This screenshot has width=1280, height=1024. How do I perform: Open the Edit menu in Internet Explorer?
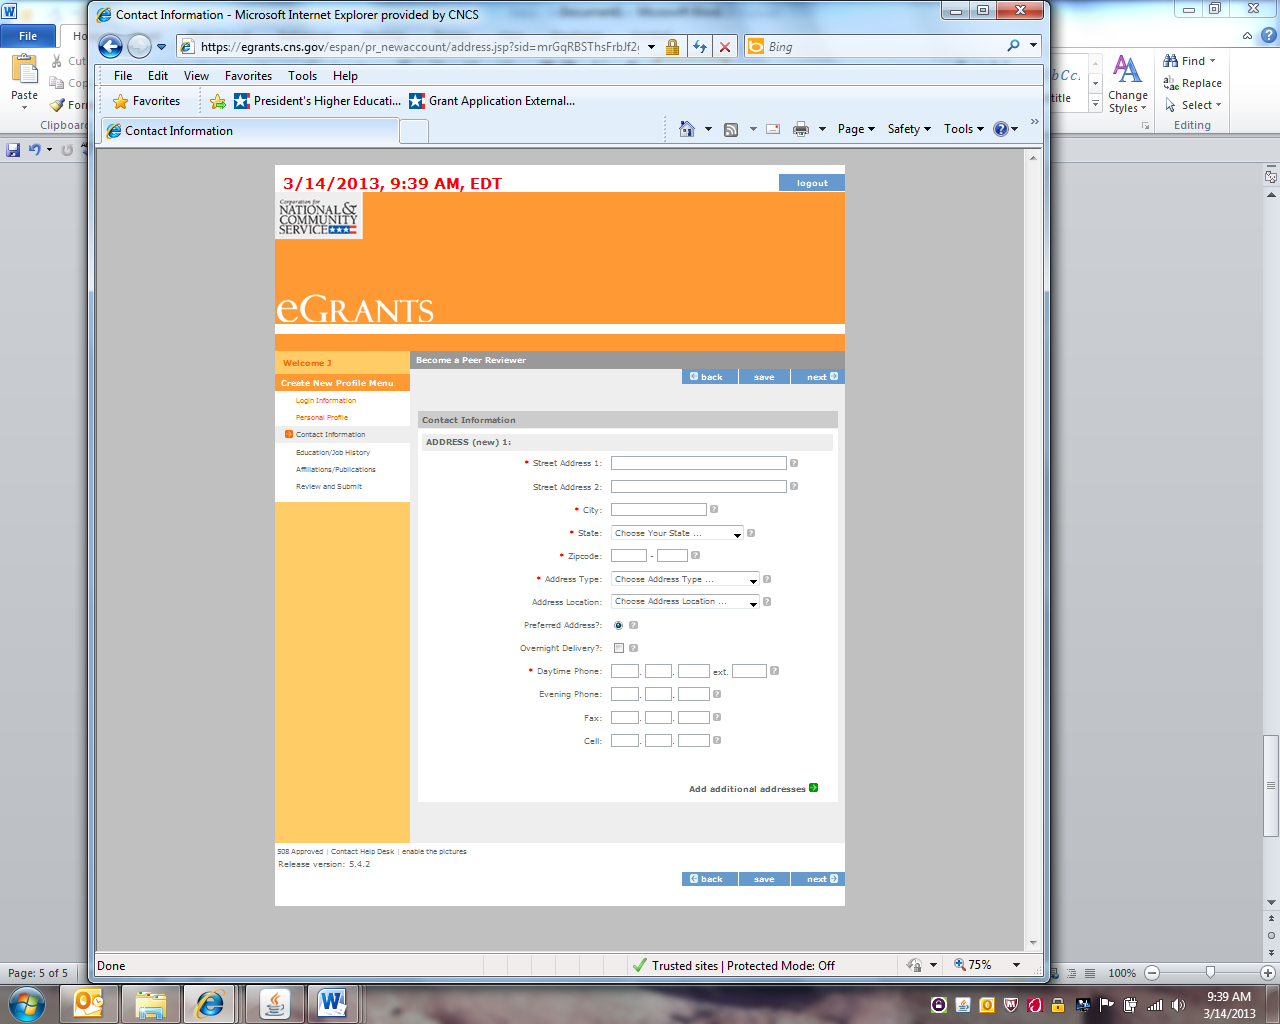(x=158, y=76)
